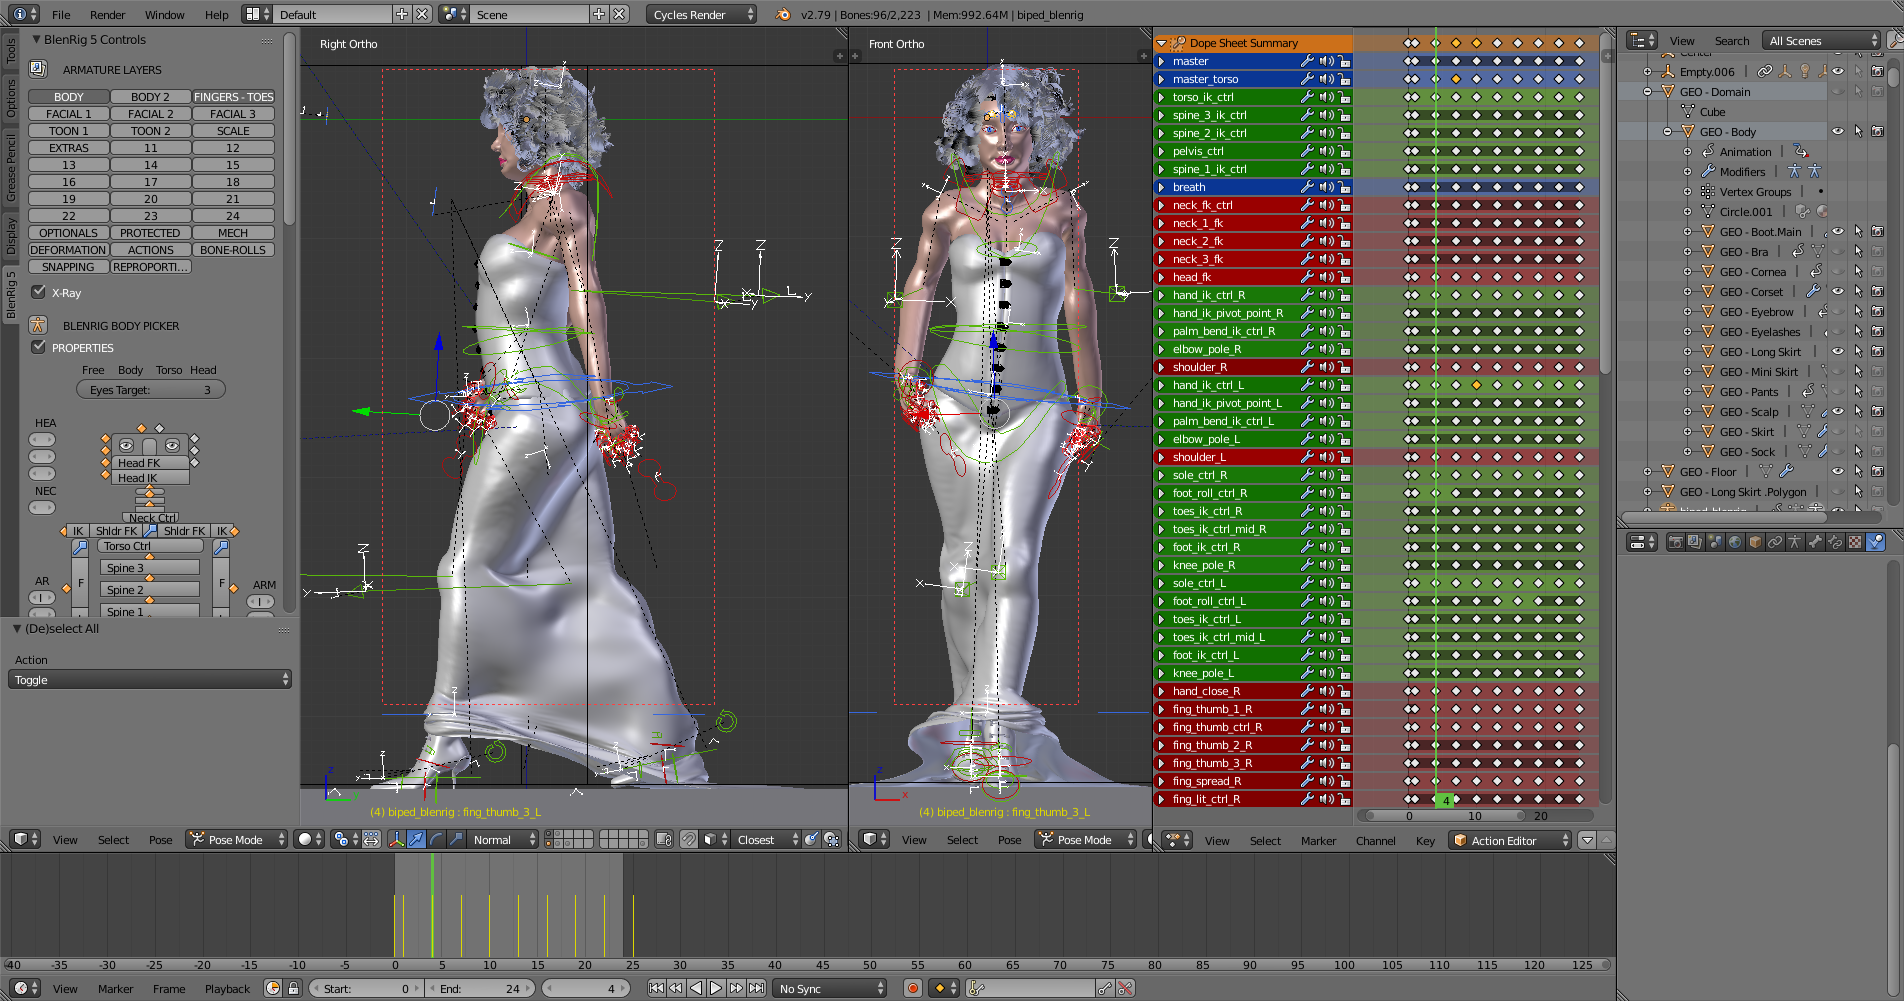Open the Action Editor mode dropdown
Viewport: 1904px width, 1001px height.
point(1510,841)
